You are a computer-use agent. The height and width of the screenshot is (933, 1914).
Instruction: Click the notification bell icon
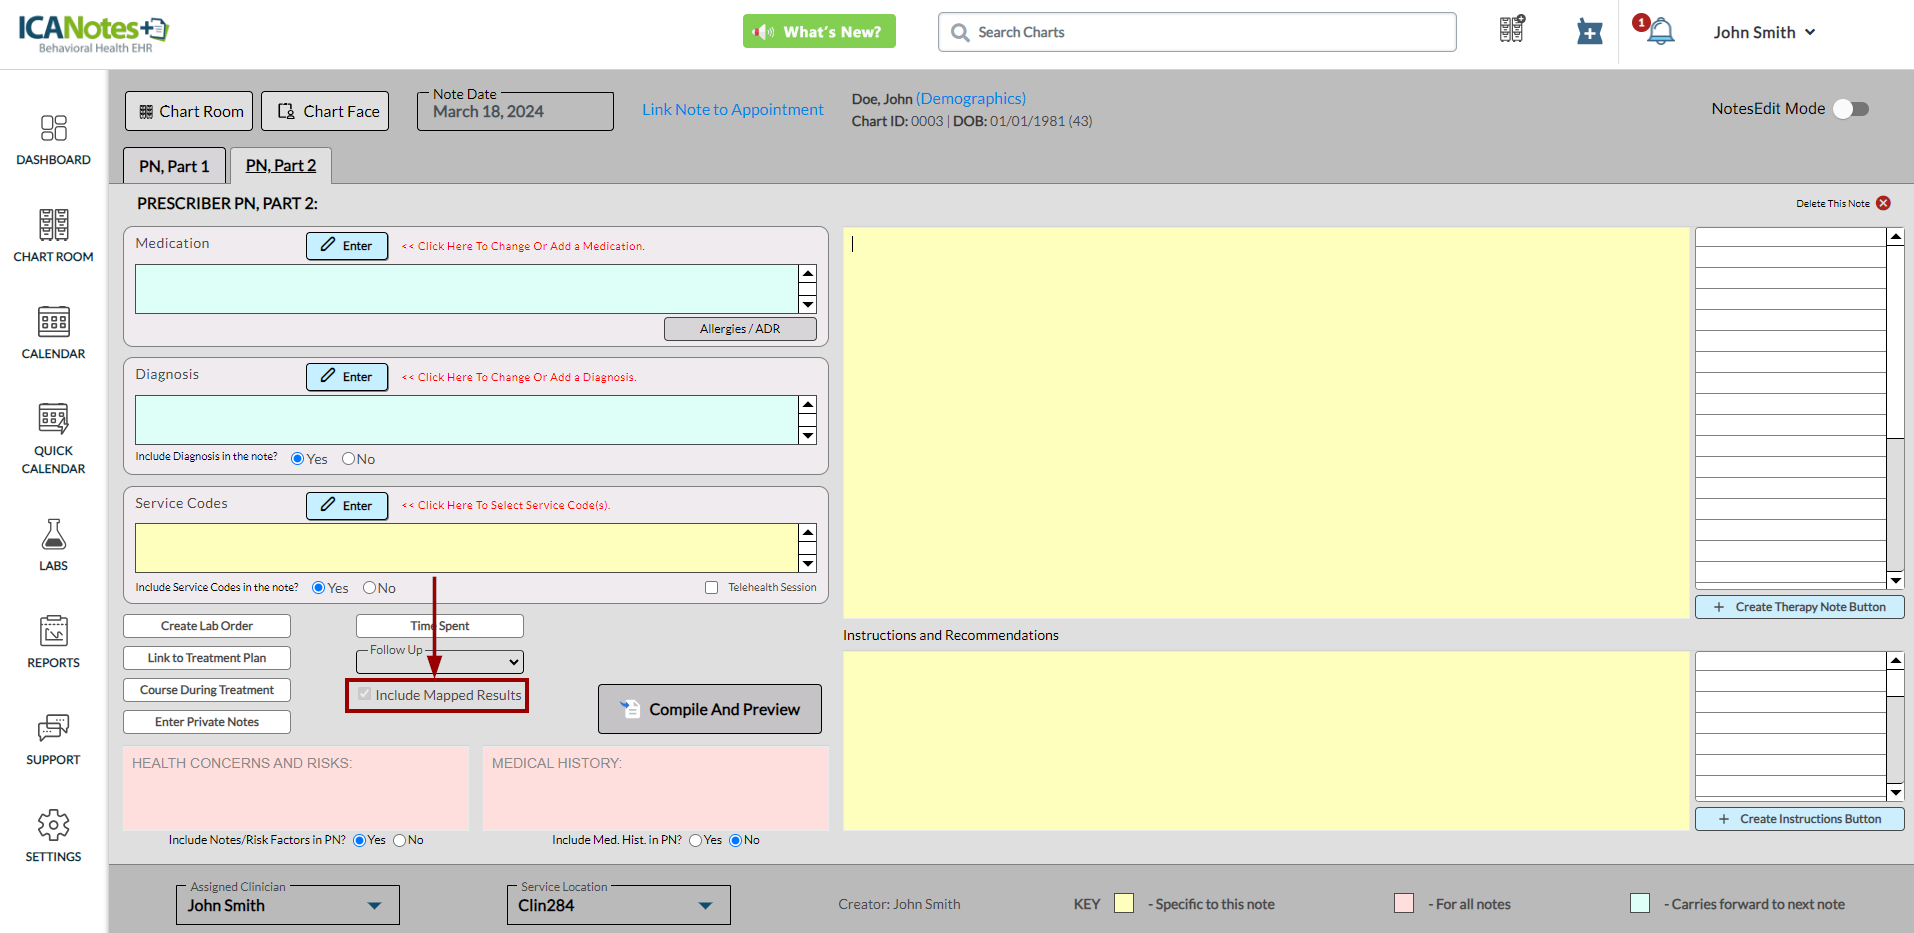[1660, 32]
